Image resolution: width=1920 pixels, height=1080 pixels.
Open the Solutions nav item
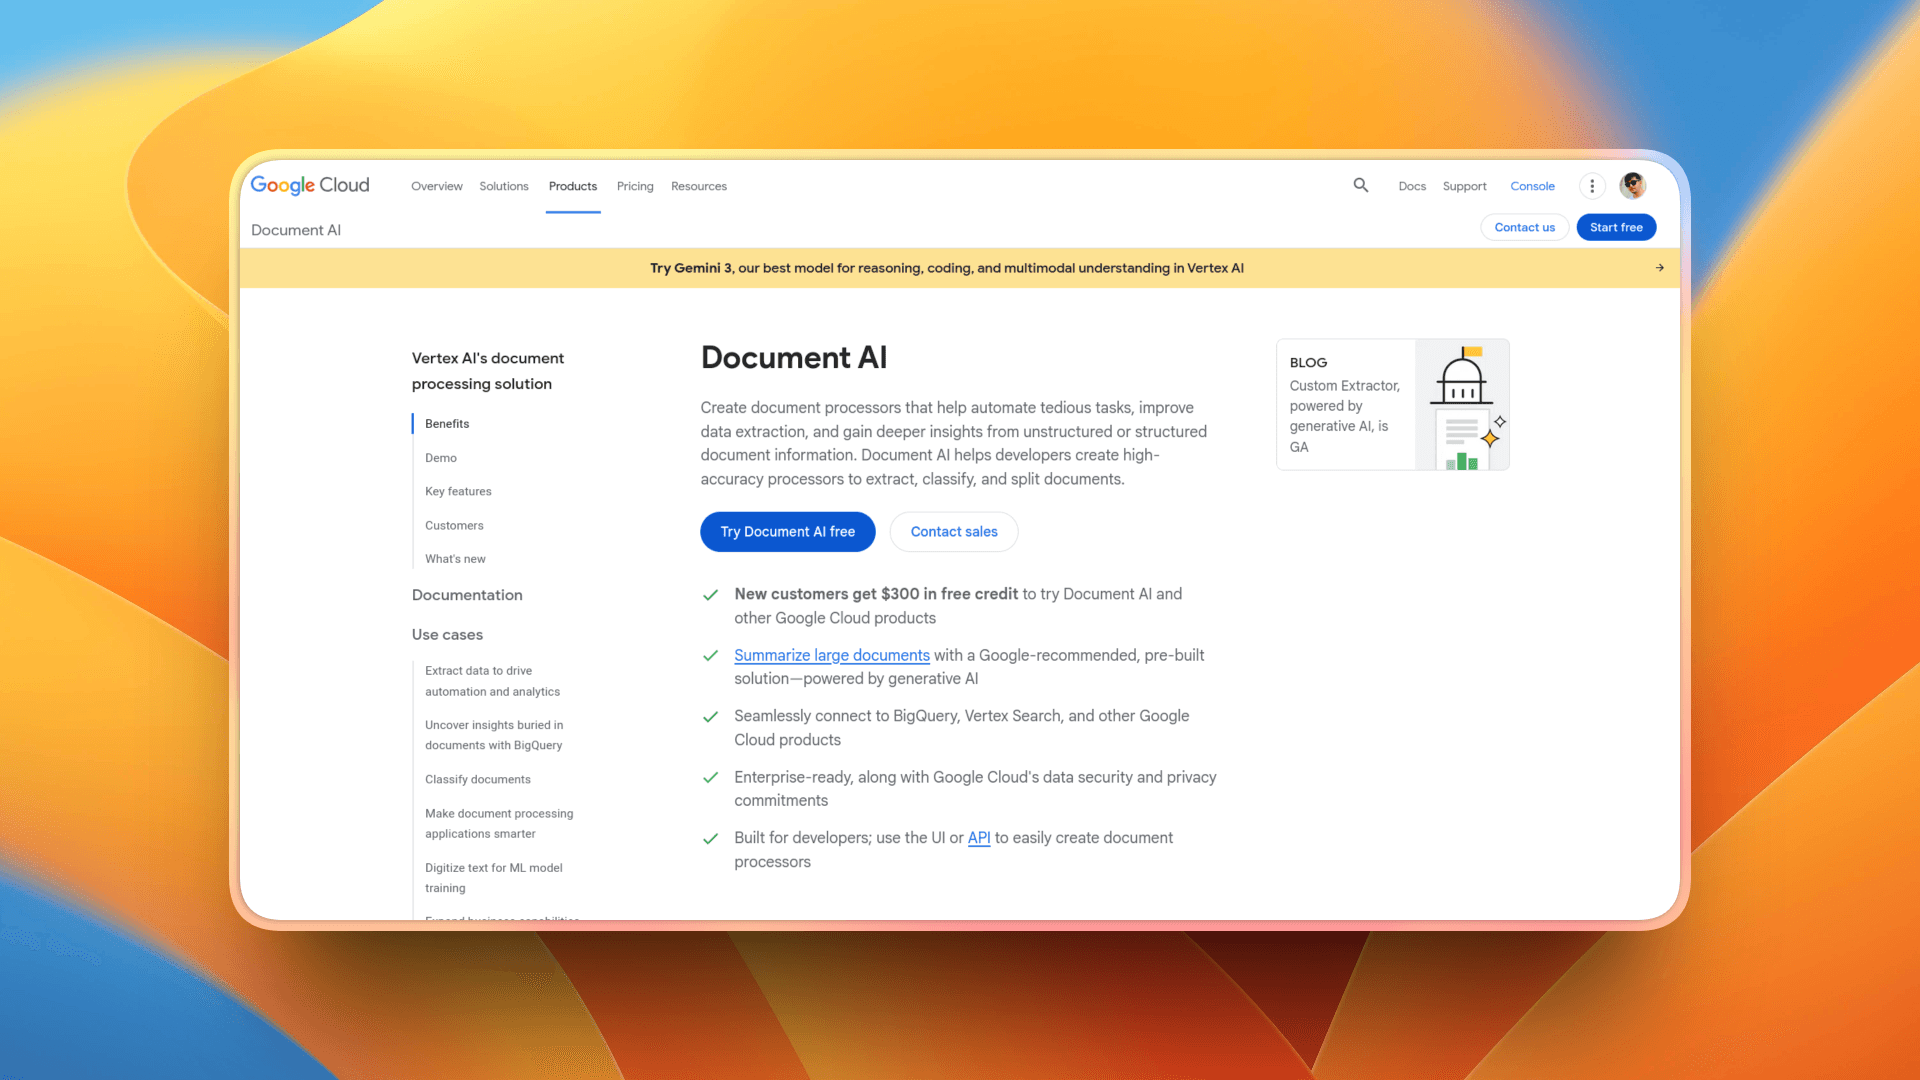tap(504, 186)
